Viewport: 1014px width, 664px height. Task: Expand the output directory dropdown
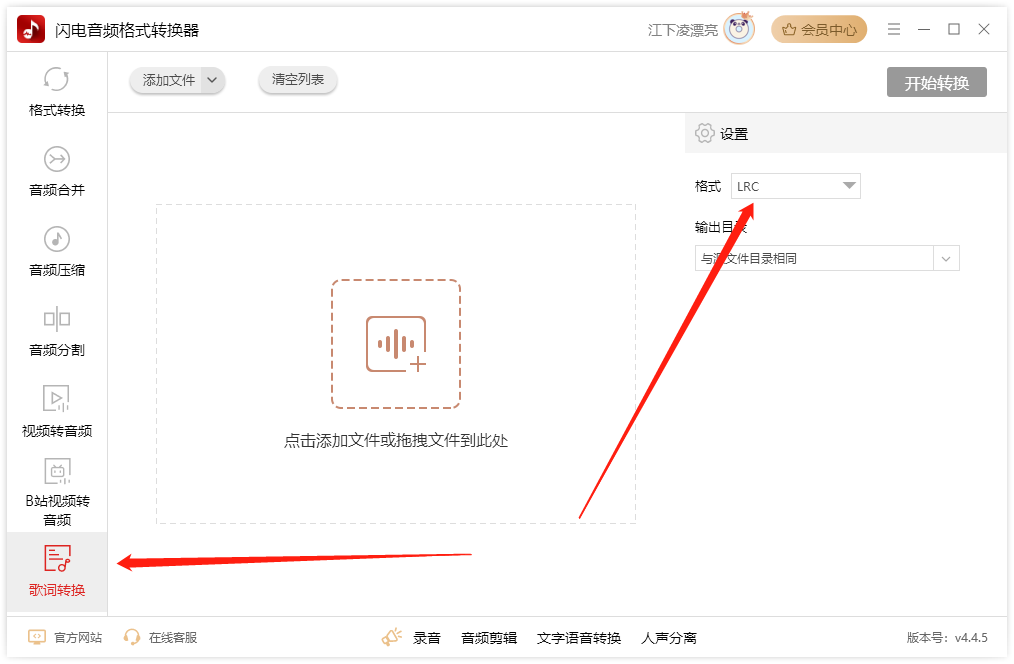tap(946, 258)
